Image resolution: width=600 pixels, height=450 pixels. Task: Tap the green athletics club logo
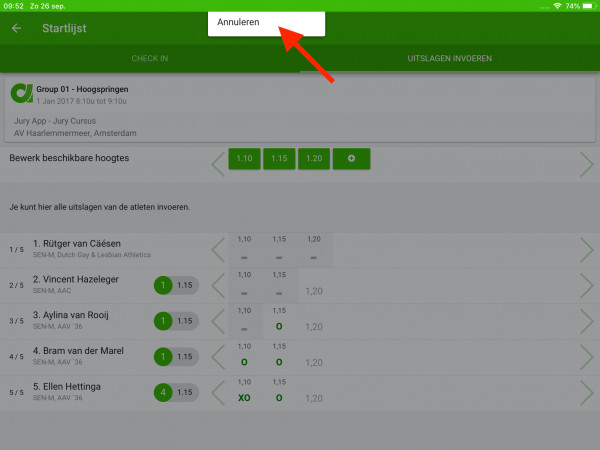[x=22, y=95]
